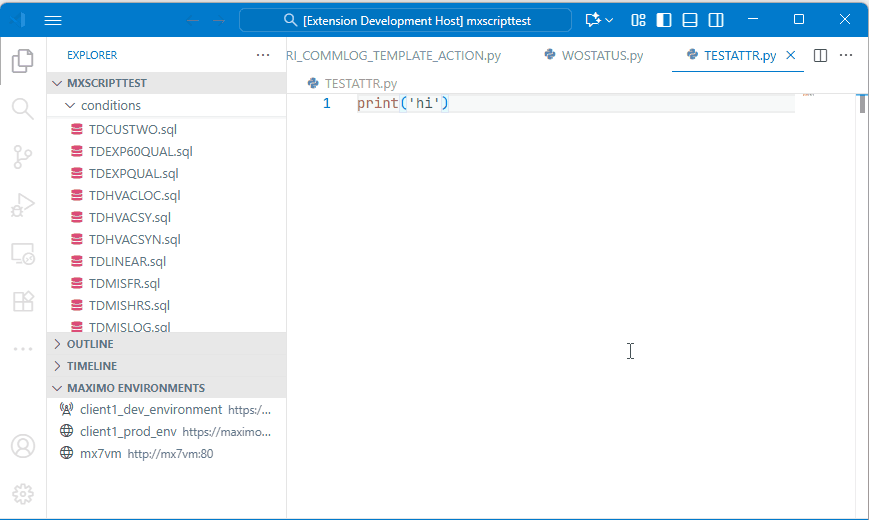869x520 pixels.
Task: Open TDLINEAR.sql file
Action: click(166, 262)
